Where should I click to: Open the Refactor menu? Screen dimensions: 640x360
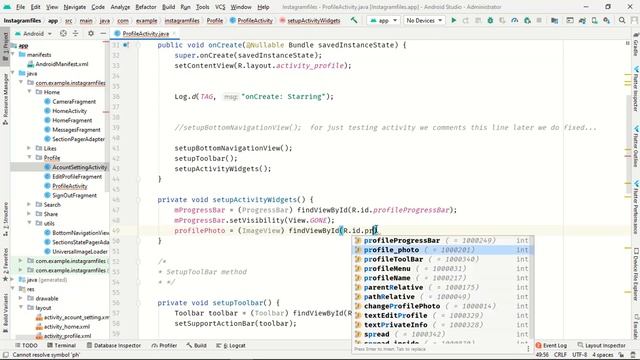pos(146,7)
